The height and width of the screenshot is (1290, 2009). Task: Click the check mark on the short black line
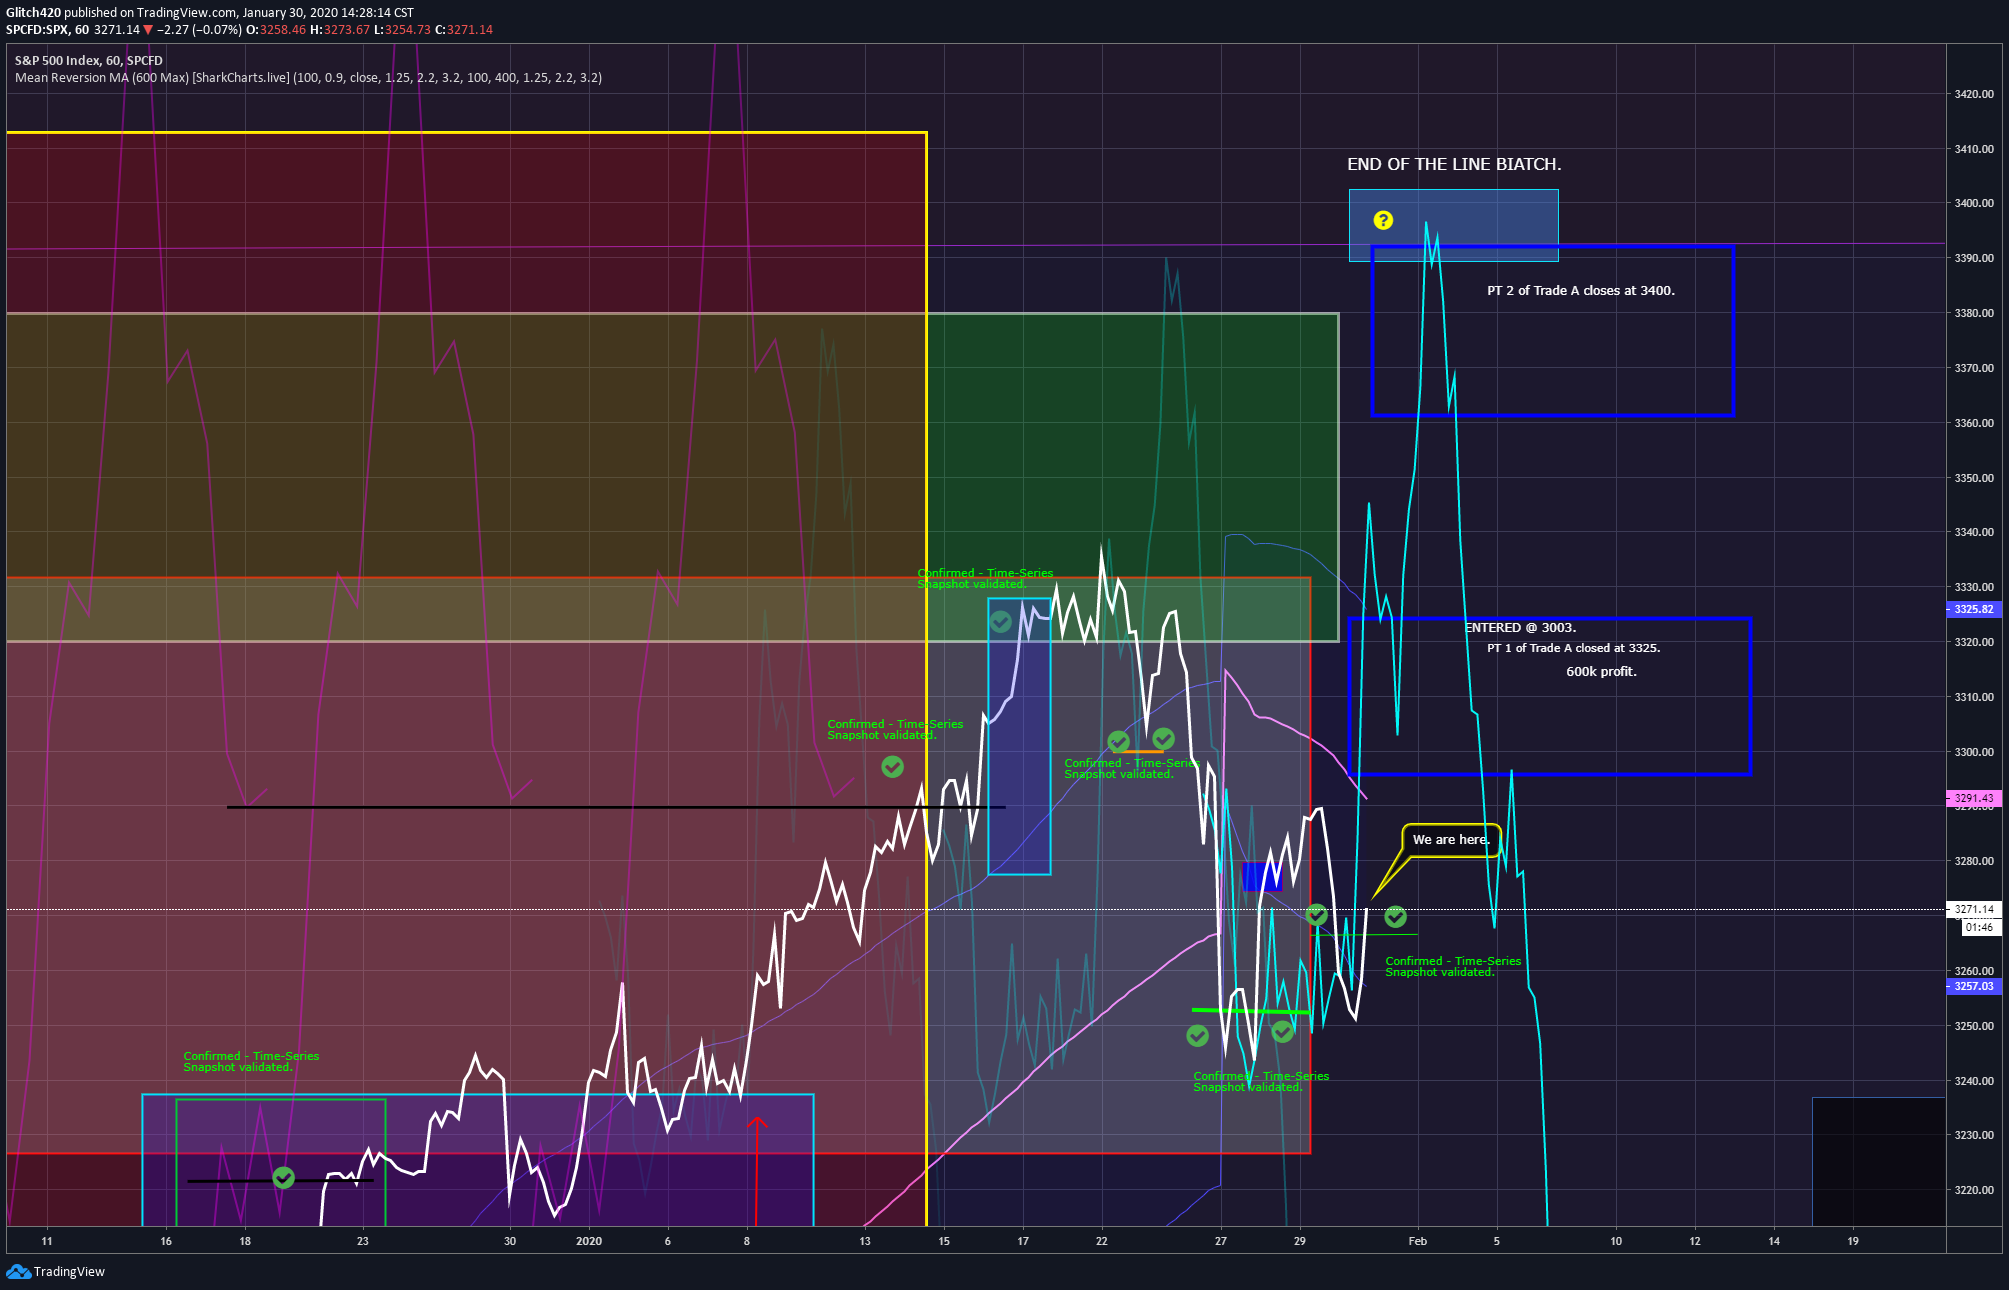(284, 1178)
